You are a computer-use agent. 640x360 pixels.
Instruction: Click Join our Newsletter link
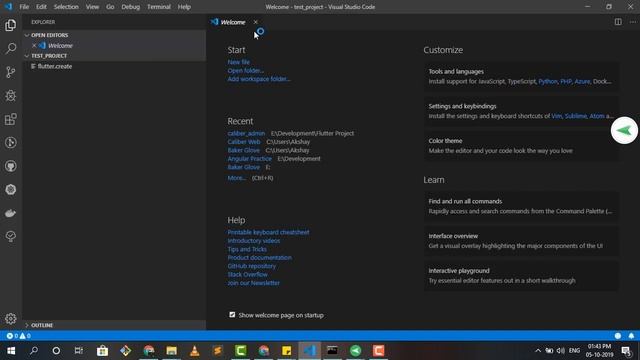click(x=253, y=282)
